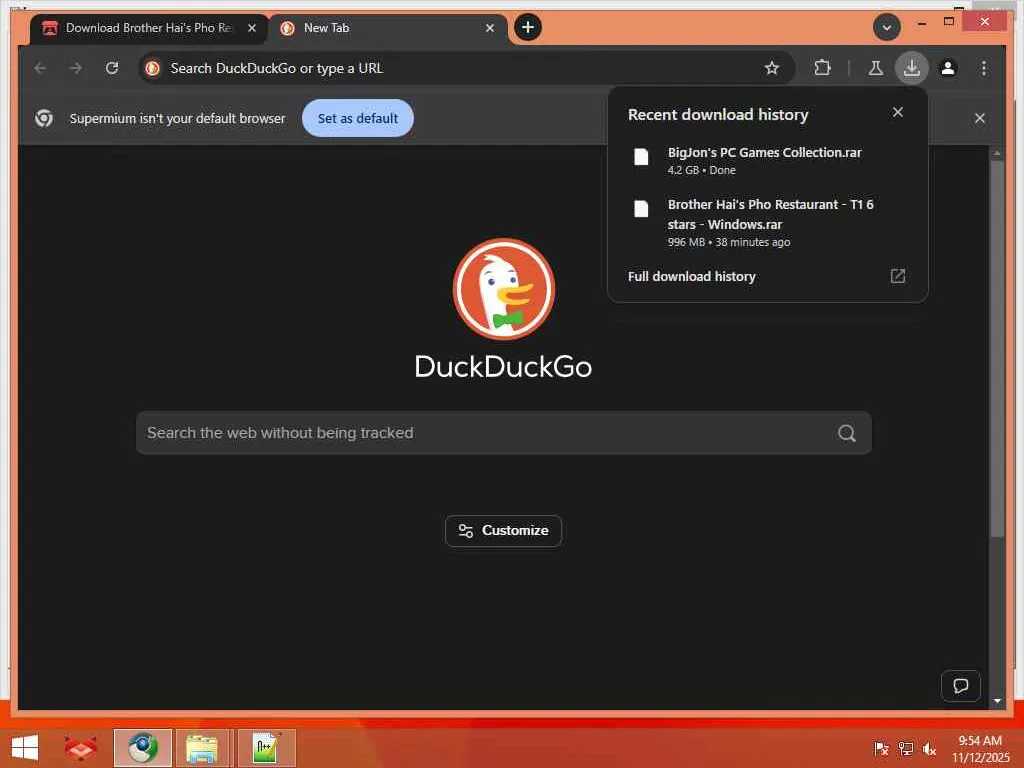Click the page vertical scrollbar
Screen dimensions: 1024x768
coord(997,347)
